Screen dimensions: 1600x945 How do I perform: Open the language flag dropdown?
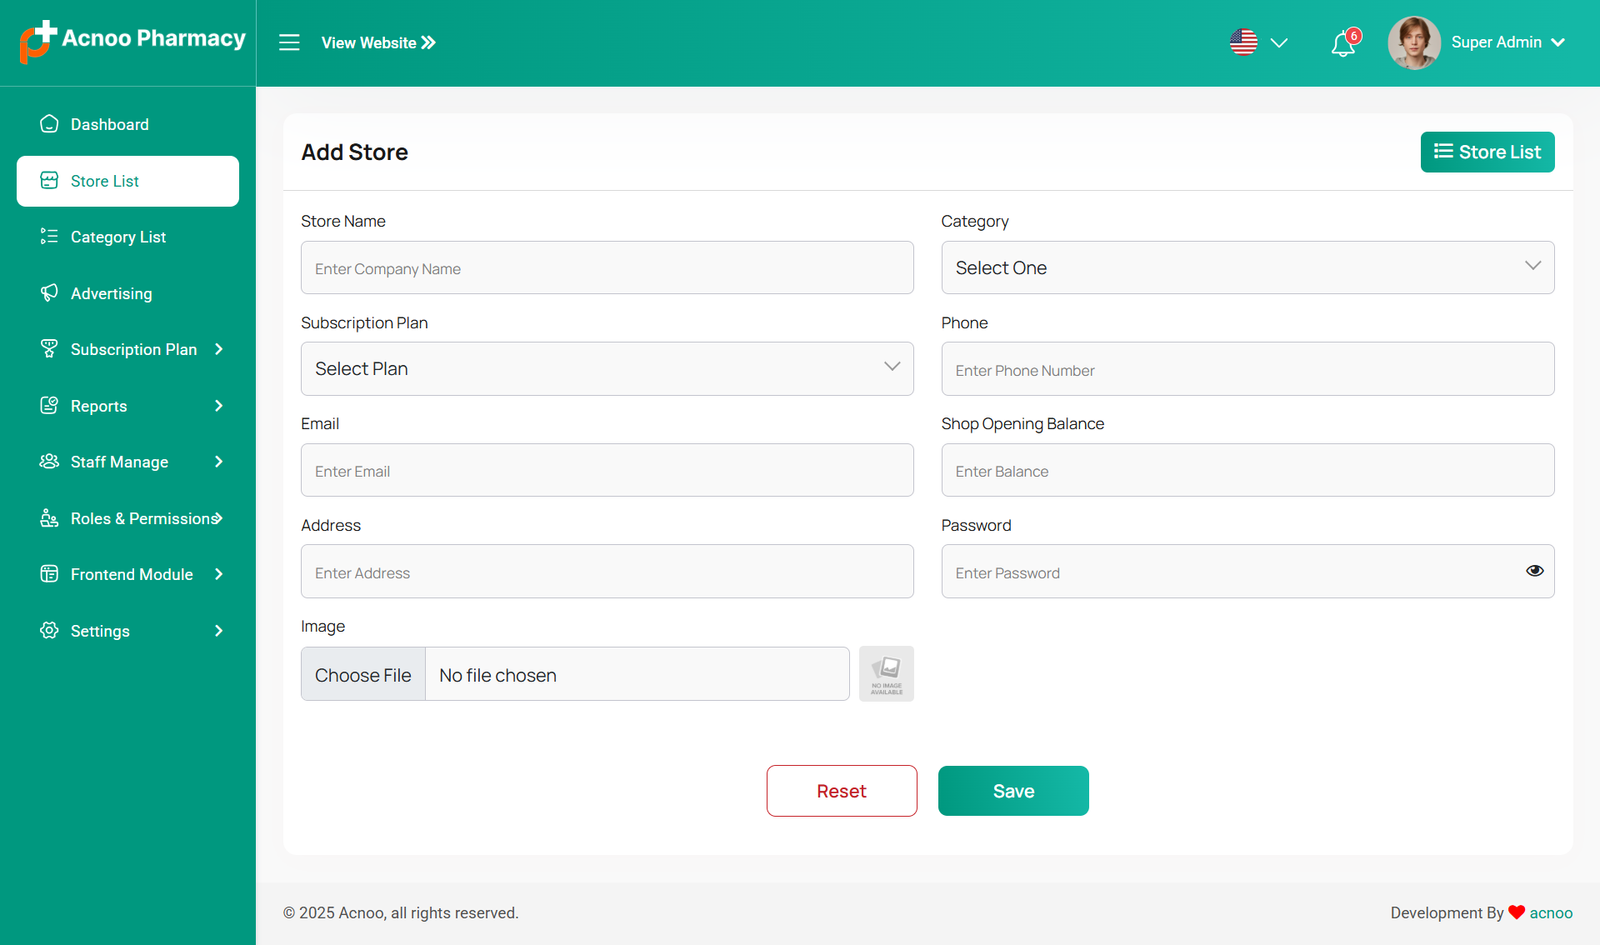(x=1258, y=43)
